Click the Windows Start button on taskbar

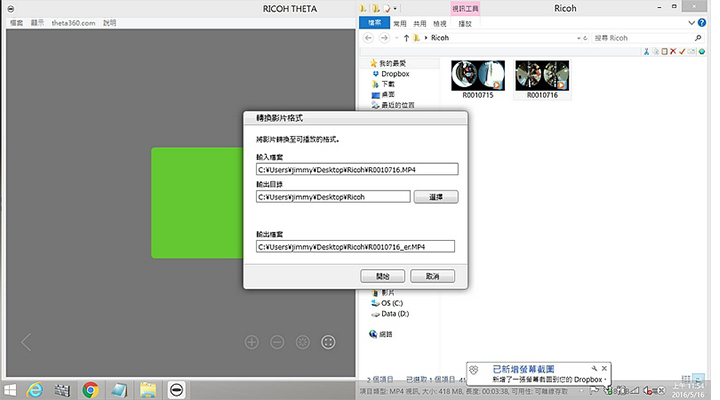10,390
